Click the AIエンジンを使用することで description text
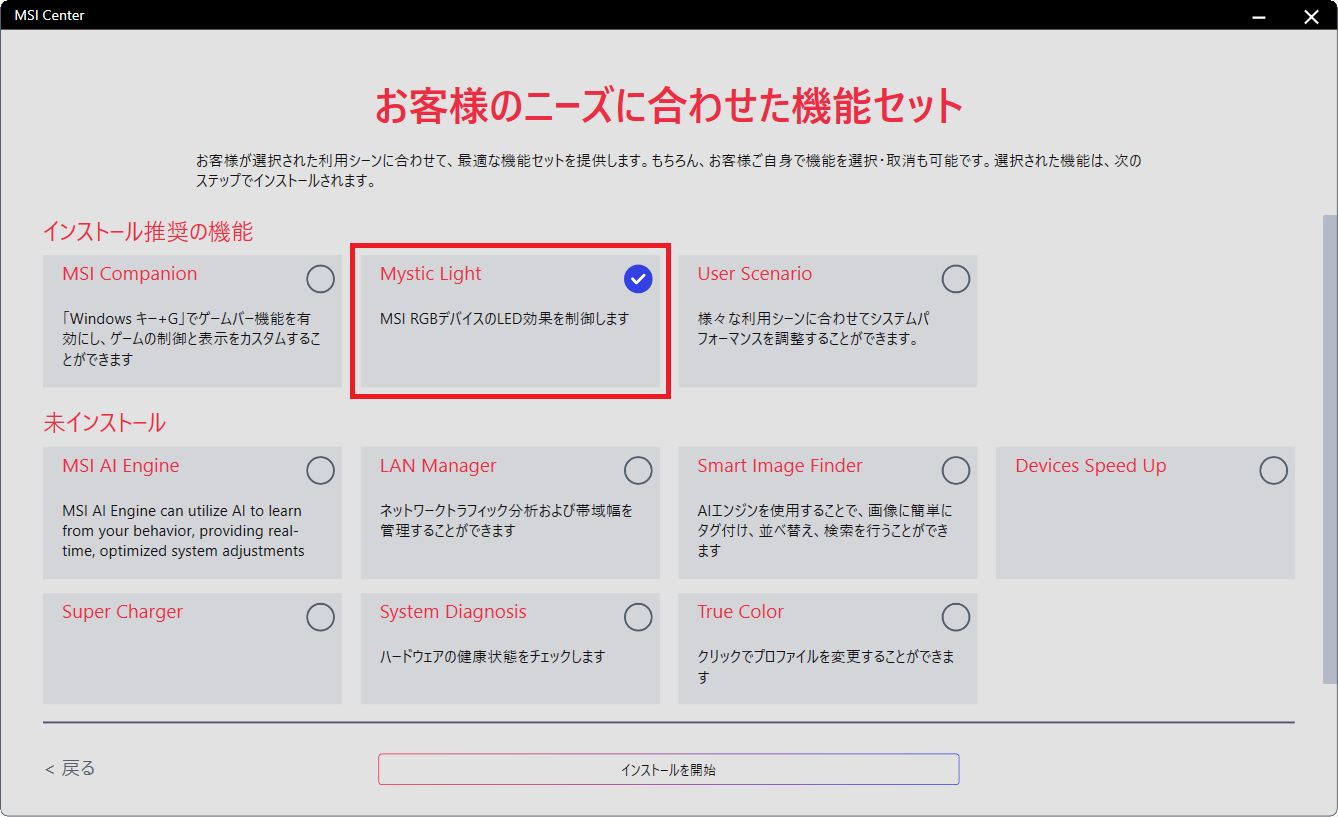1338x817 pixels. (825, 530)
